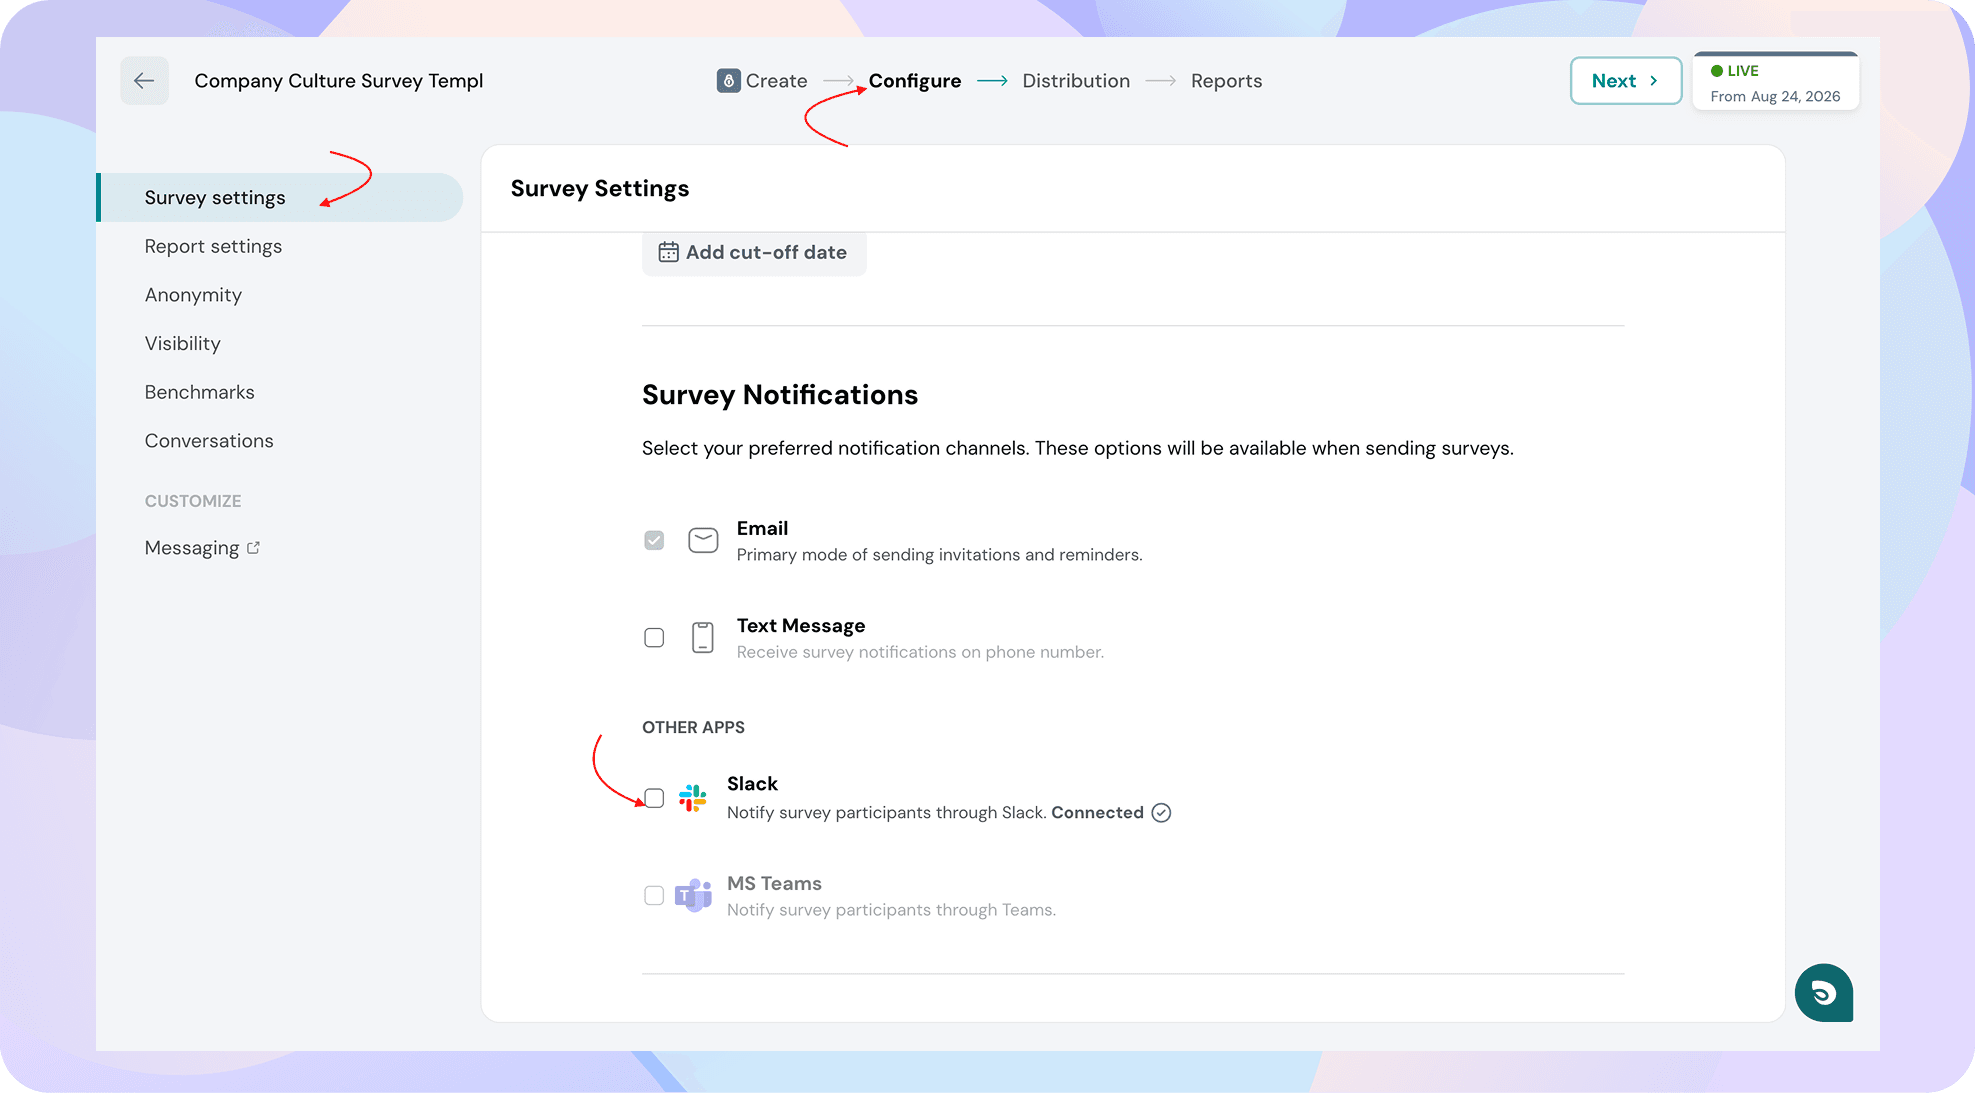Viewport: 1976px width, 1093px height.
Task: Go to the Reports step
Action: 1226,81
